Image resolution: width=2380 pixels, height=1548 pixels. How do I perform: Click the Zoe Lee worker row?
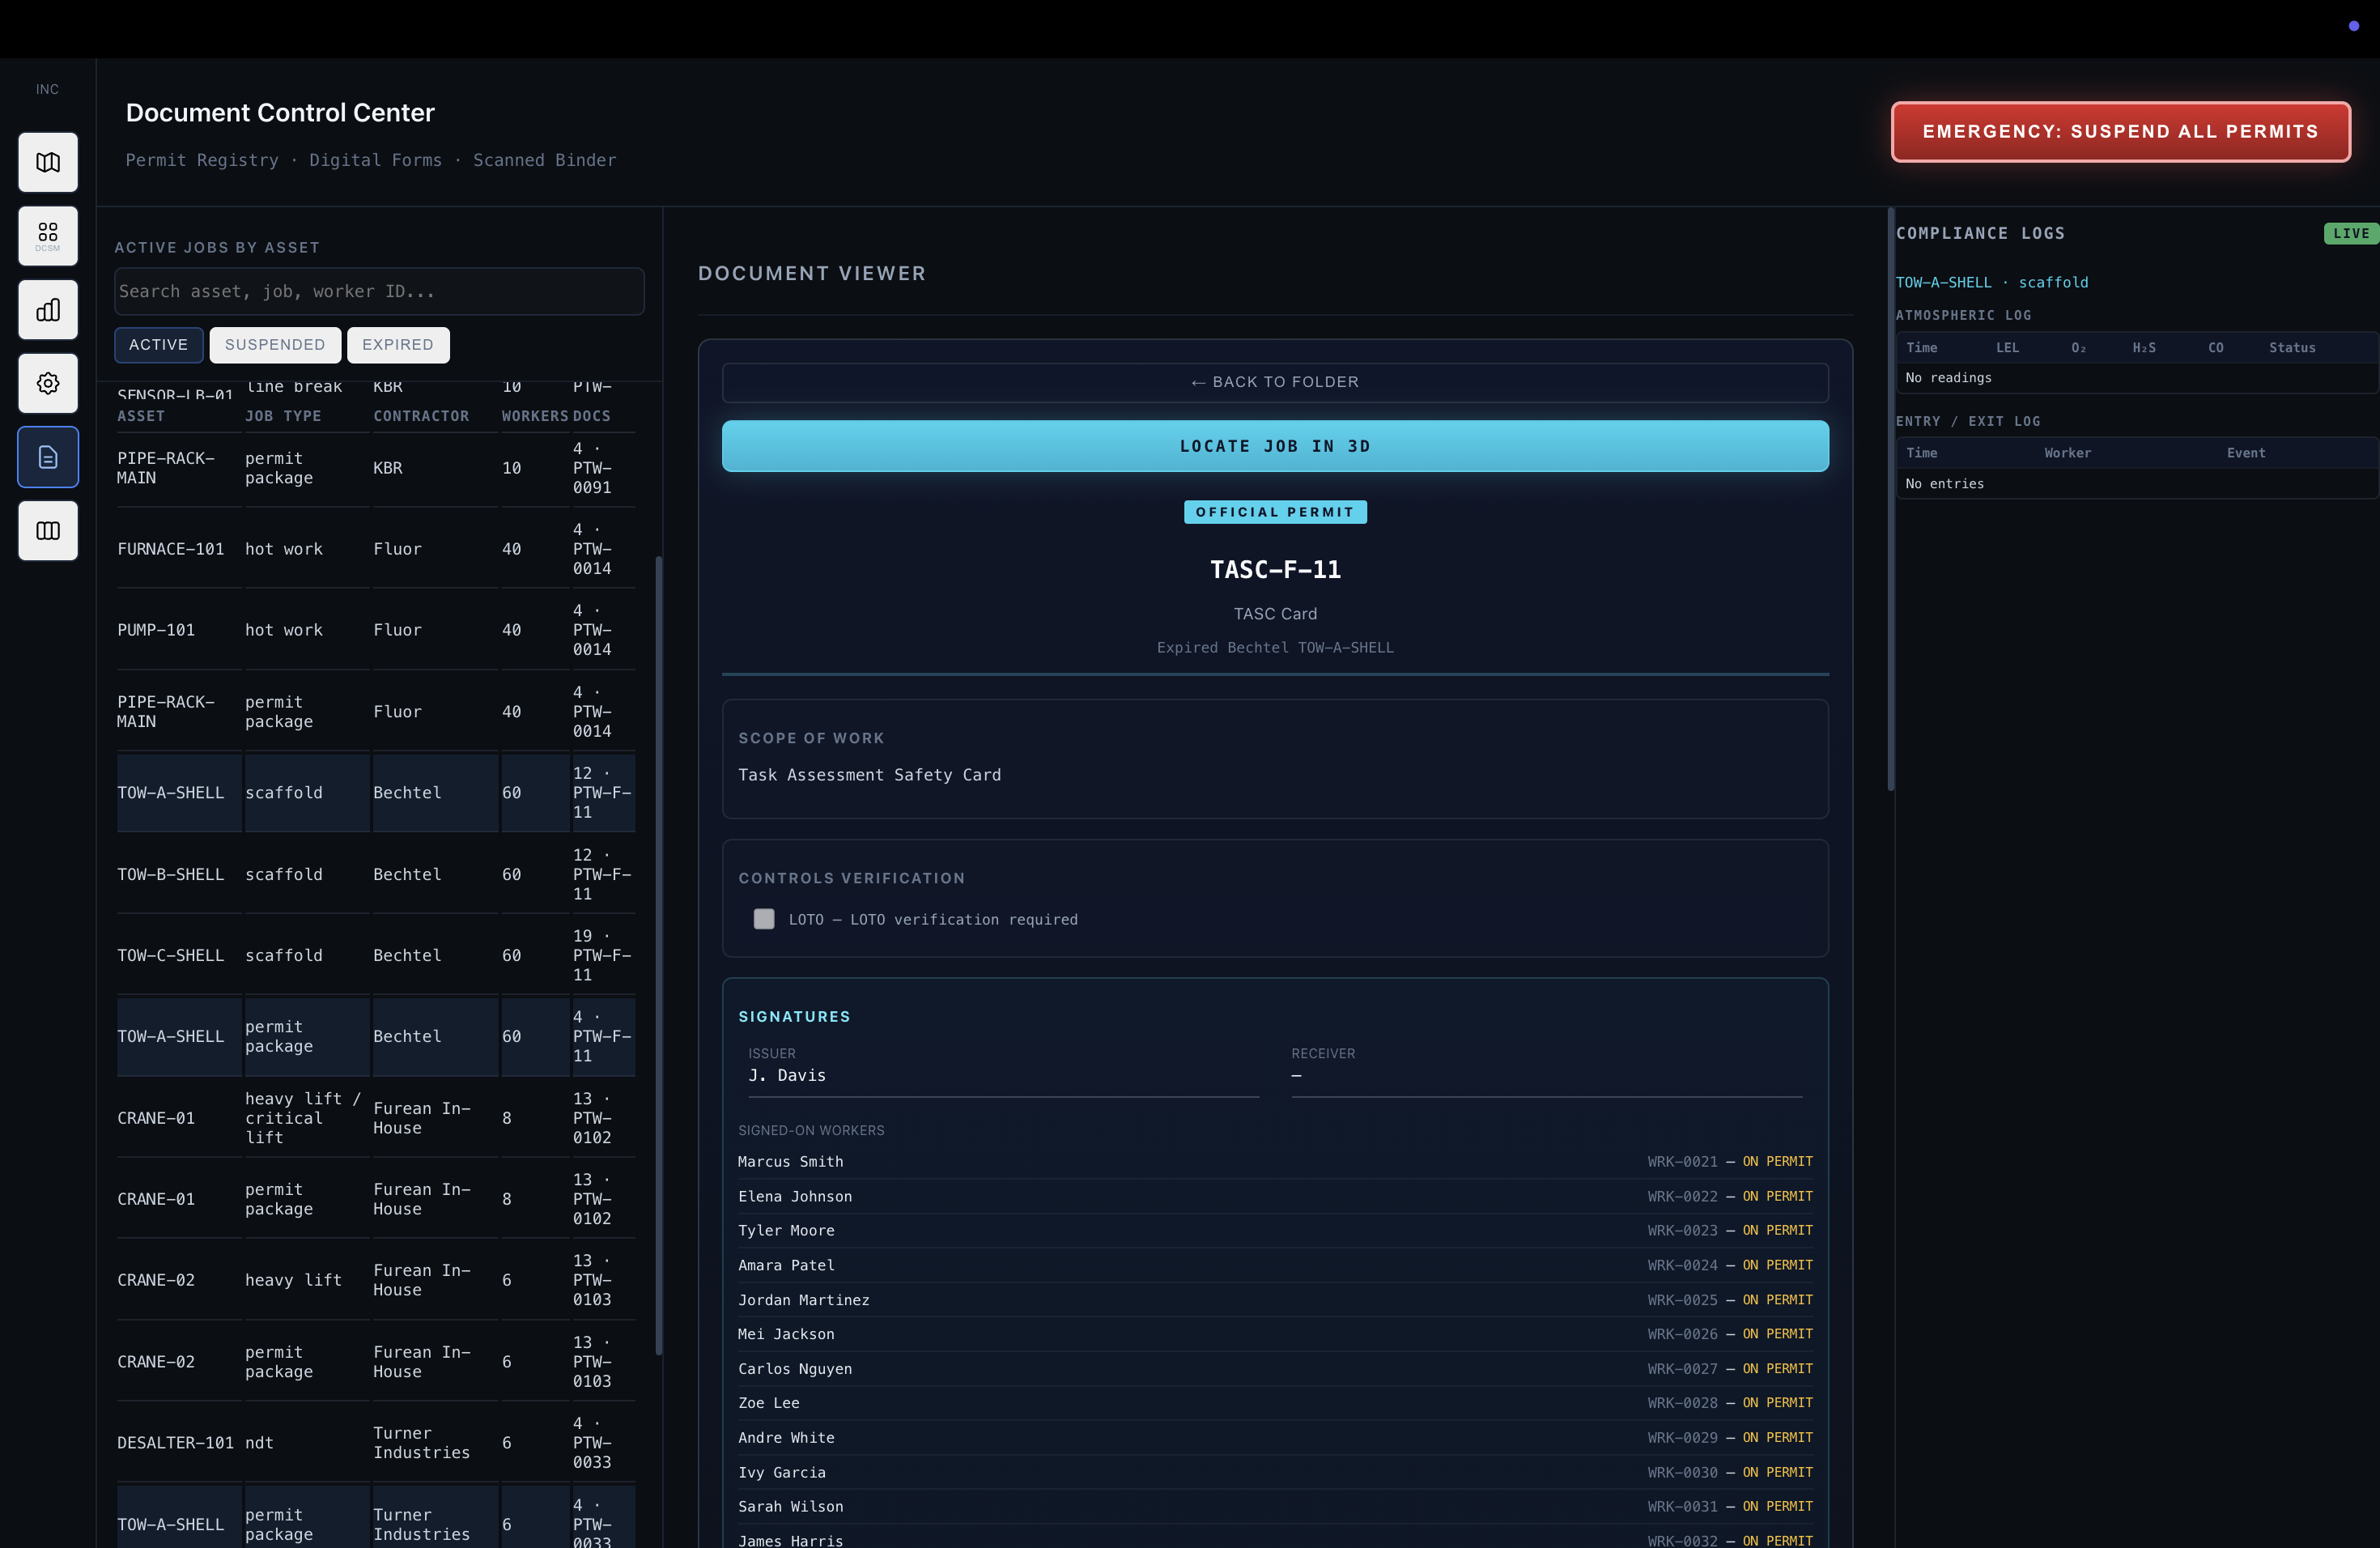click(x=1275, y=1403)
